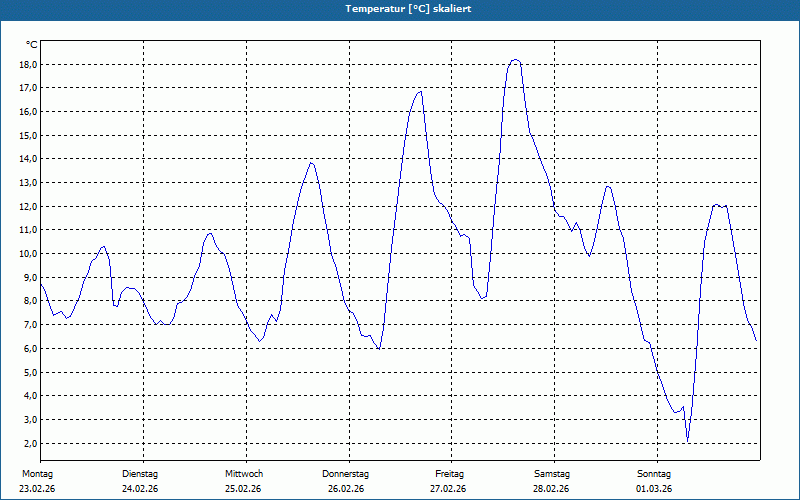Click the 8,0 axis label

[30, 301]
